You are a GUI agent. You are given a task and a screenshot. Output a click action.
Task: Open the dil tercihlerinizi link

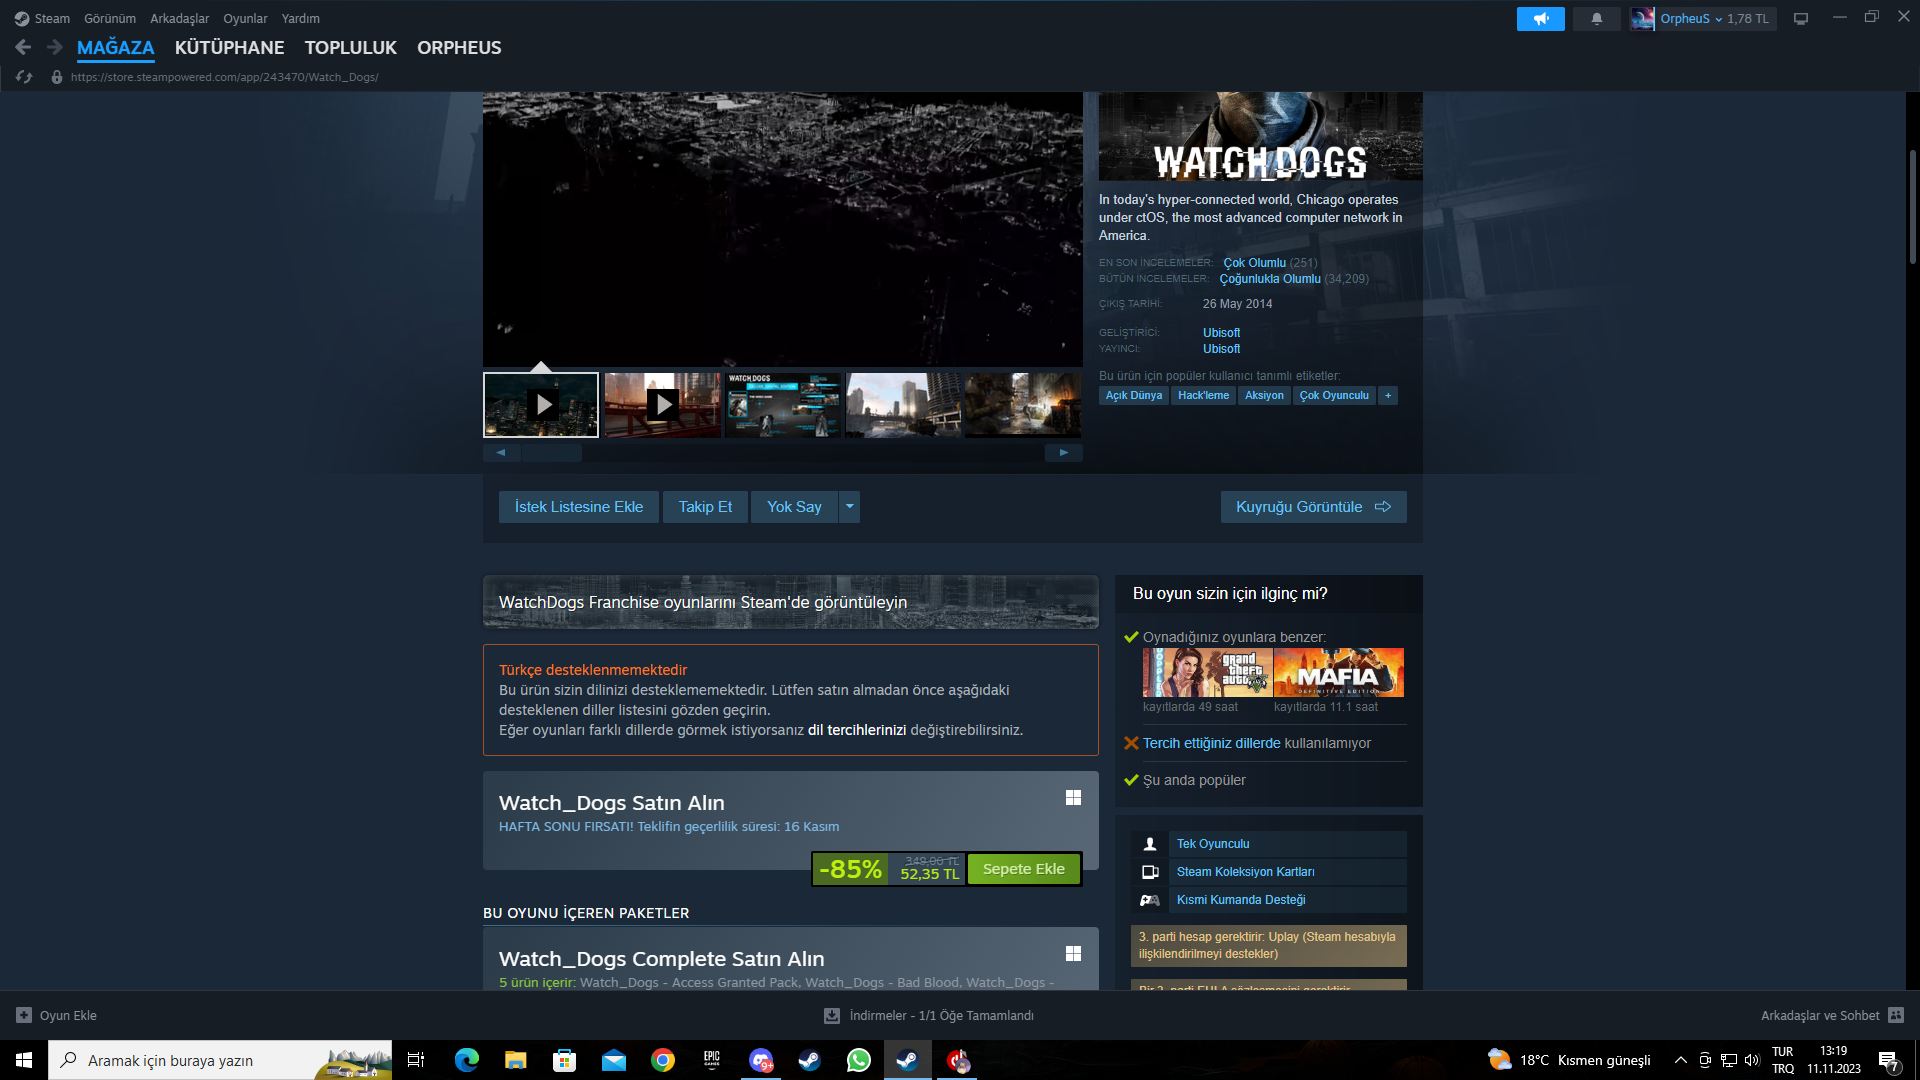(856, 730)
